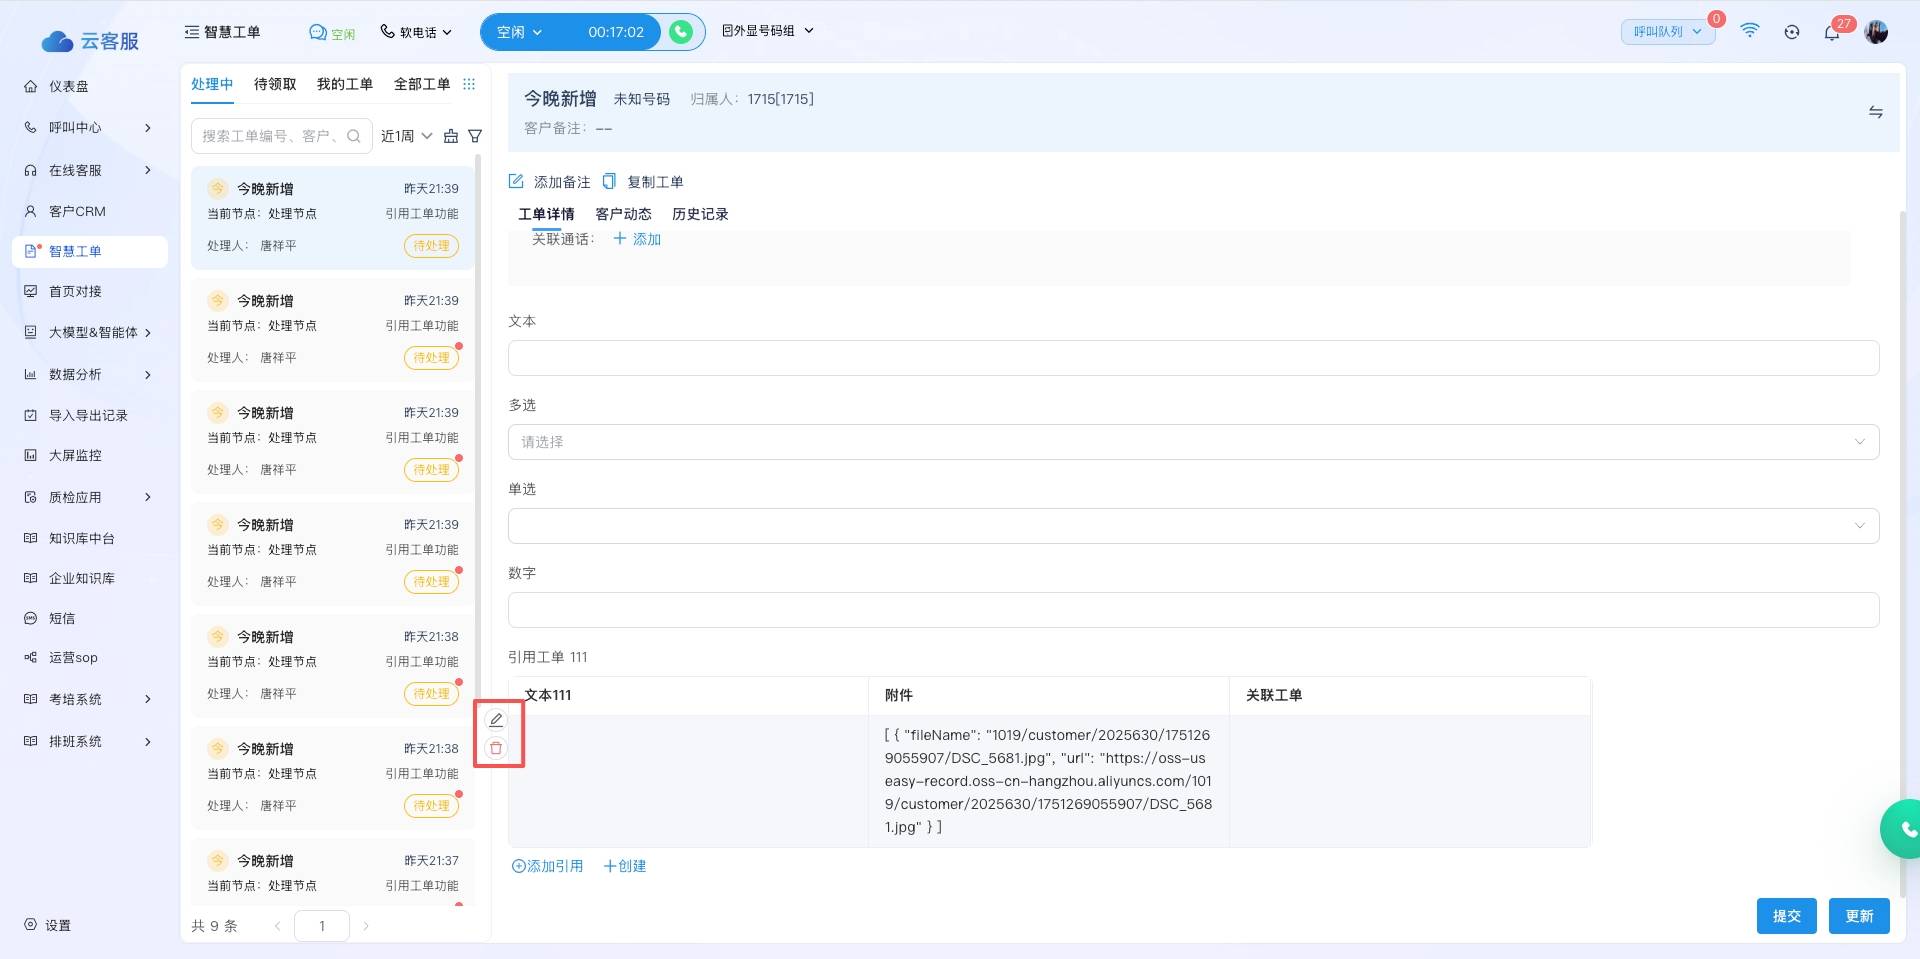The height and width of the screenshot is (959, 1920).
Task: Click the Wi-Fi network status icon
Action: 1749,31
